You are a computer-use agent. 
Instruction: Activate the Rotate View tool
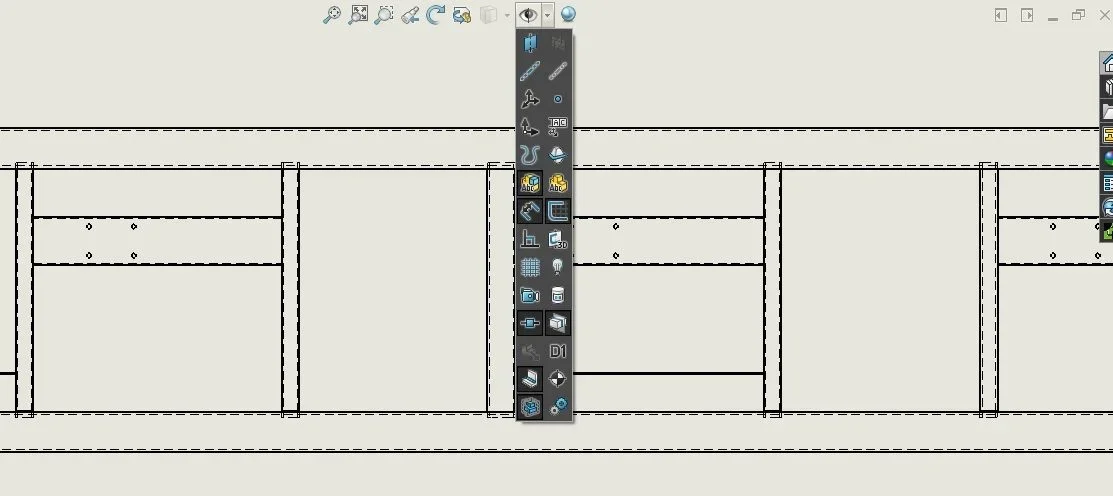tap(436, 14)
